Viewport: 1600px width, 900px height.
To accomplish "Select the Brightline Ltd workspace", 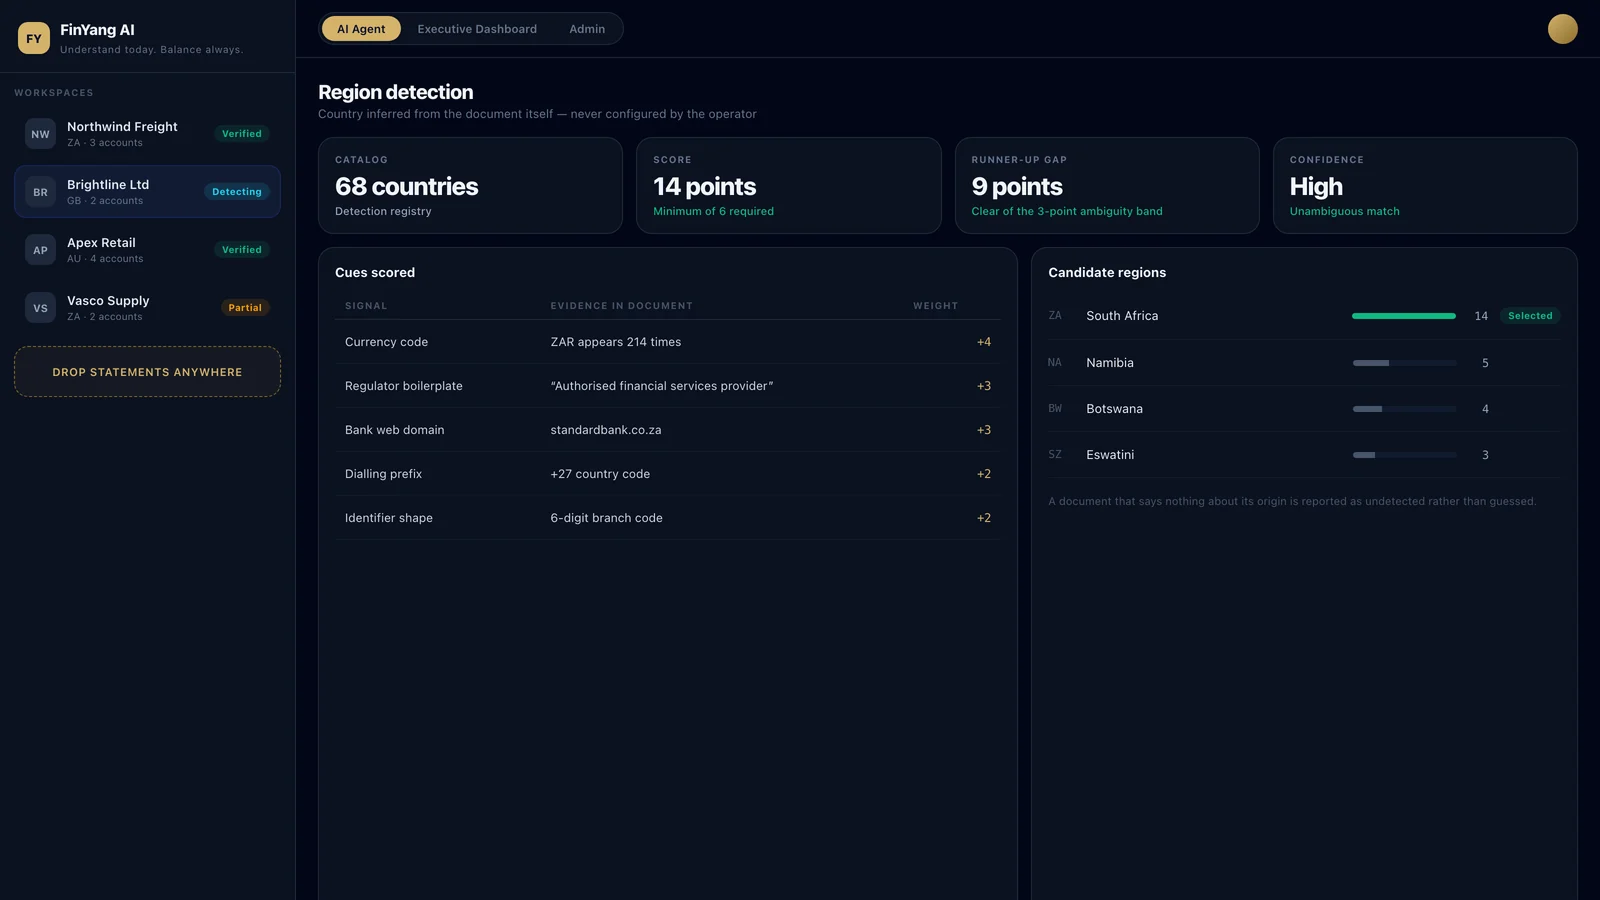I will pyautogui.click(x=147, y=192).
